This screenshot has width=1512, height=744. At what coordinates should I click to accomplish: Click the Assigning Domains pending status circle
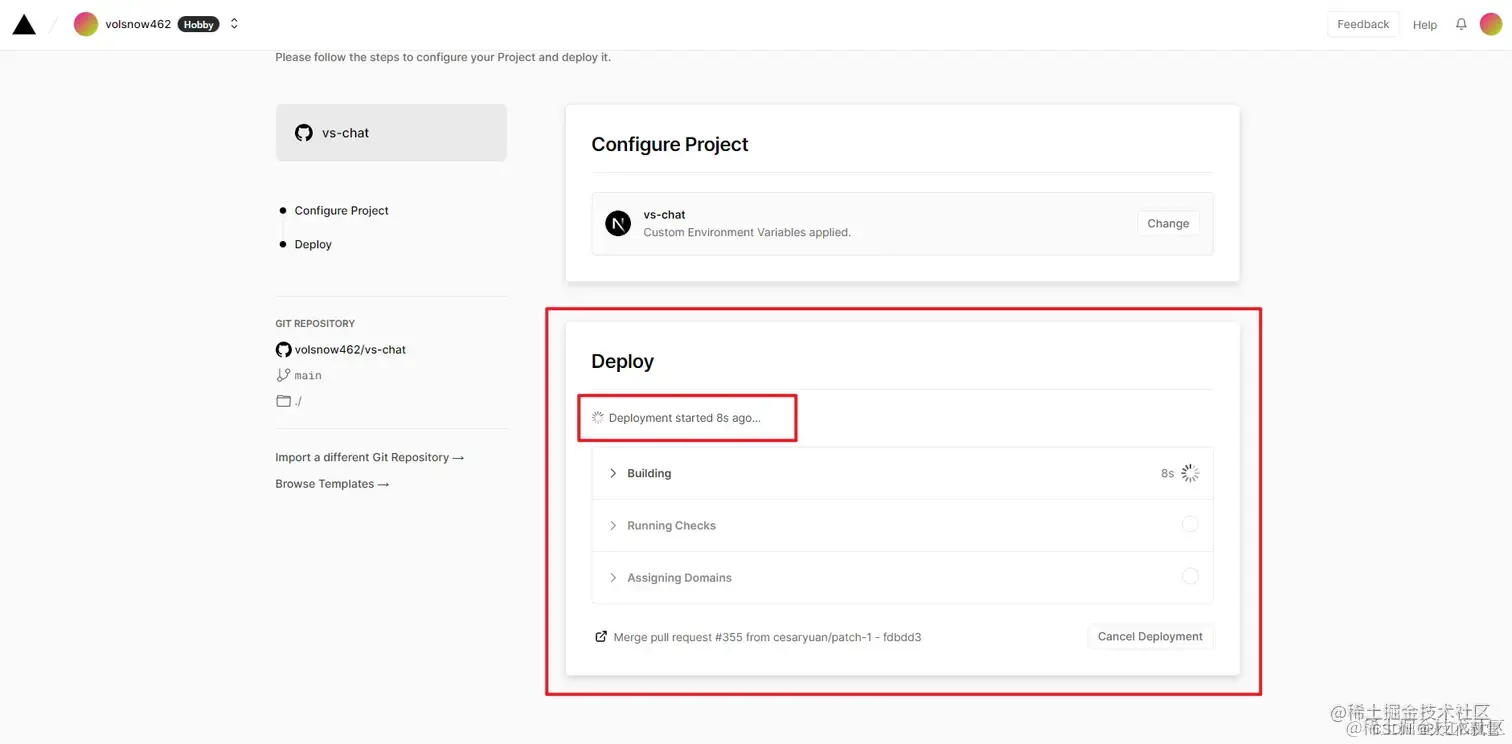click(1190, 576)
